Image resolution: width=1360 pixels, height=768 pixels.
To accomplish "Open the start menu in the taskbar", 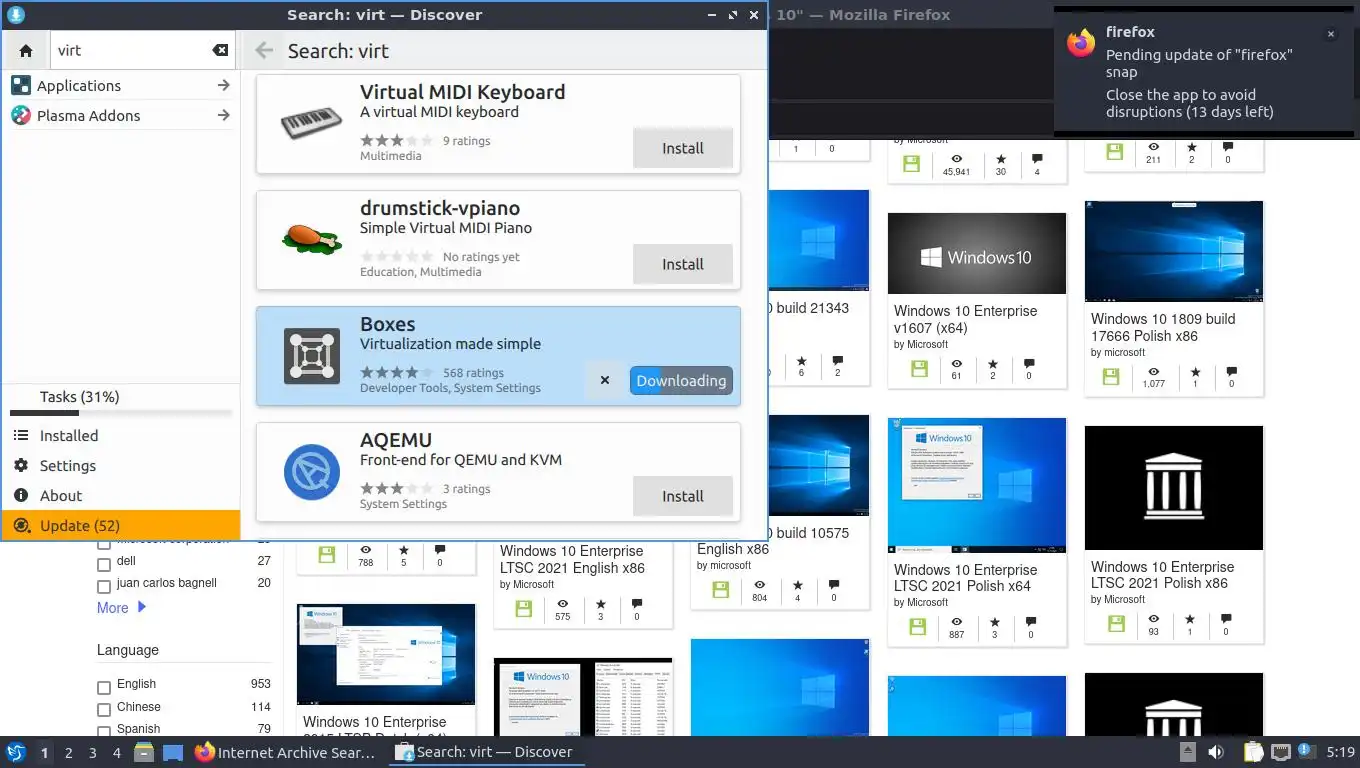I will [16, 752].
